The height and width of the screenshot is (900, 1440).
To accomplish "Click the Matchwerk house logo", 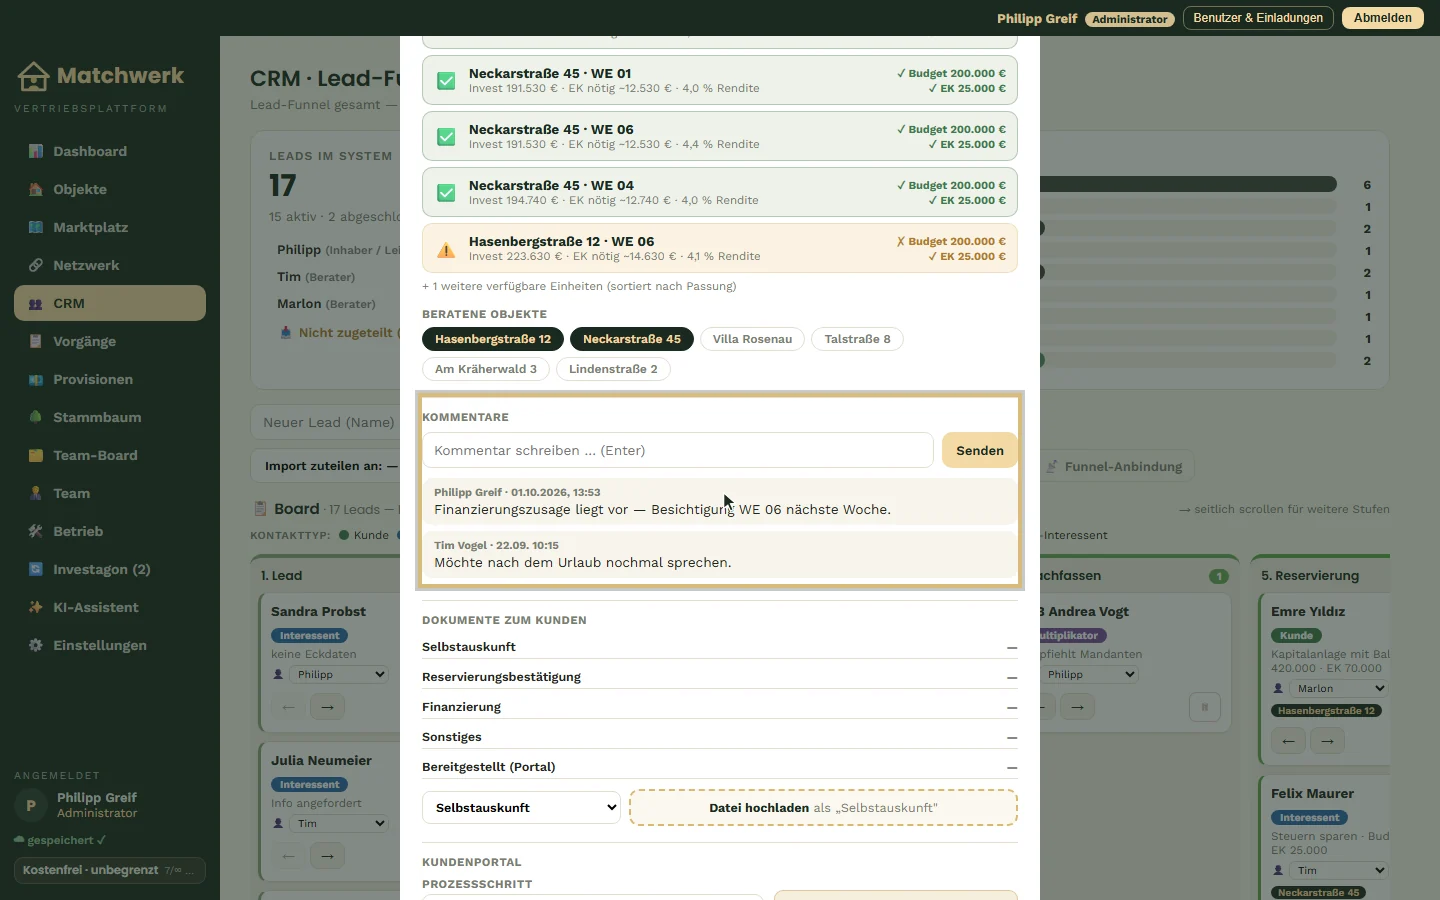I will pyautogui.click(x=33, y=76).
